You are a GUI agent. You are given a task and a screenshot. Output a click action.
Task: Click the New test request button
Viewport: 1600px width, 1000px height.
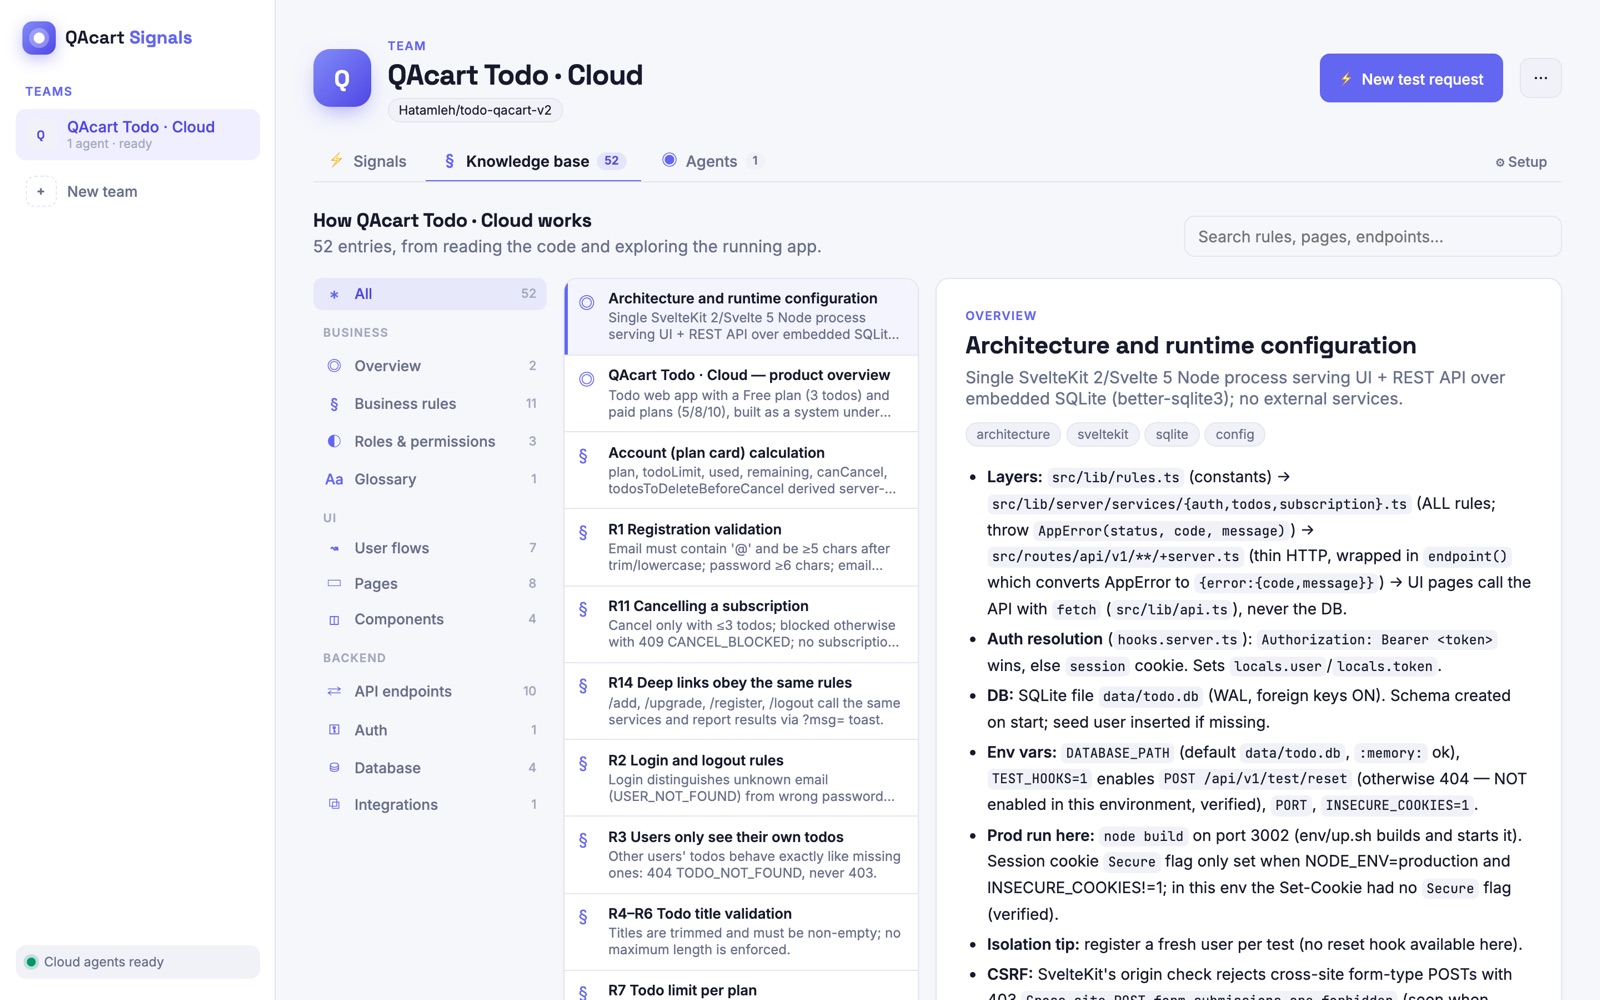1410,78
